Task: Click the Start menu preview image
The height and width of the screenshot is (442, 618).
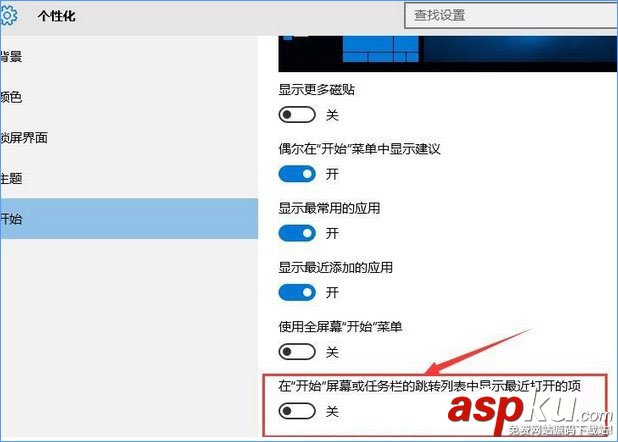Action: tap(448, 54)
